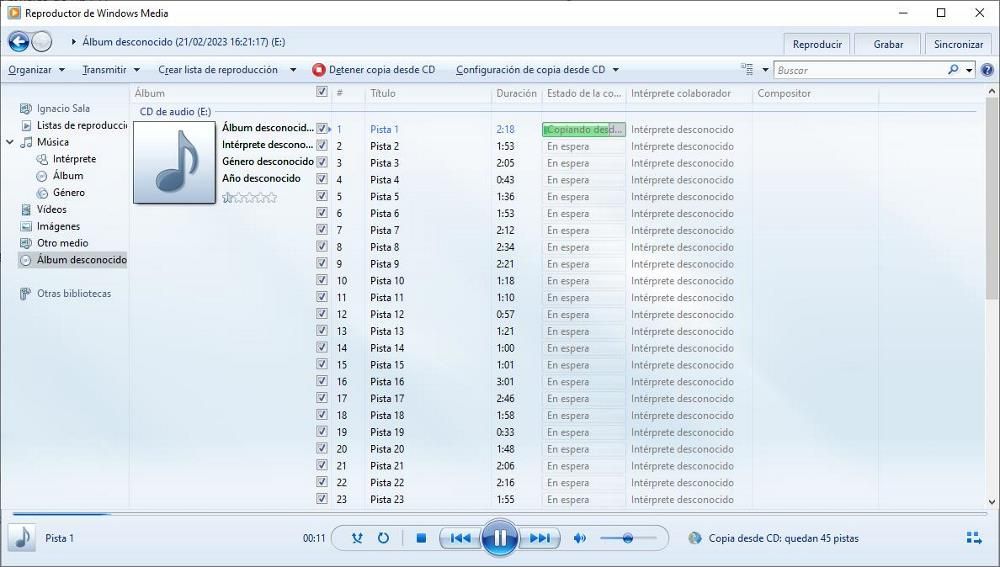Toggle repeat playback

[x=383, y=538]
